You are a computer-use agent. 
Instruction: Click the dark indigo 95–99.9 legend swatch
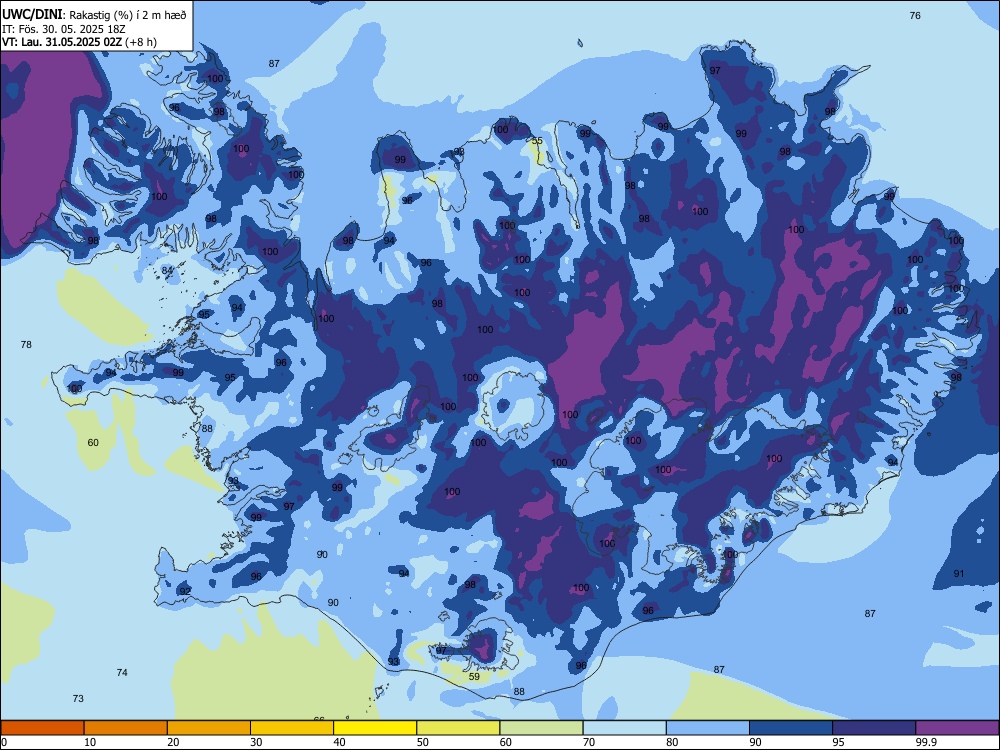pos(874,728)
